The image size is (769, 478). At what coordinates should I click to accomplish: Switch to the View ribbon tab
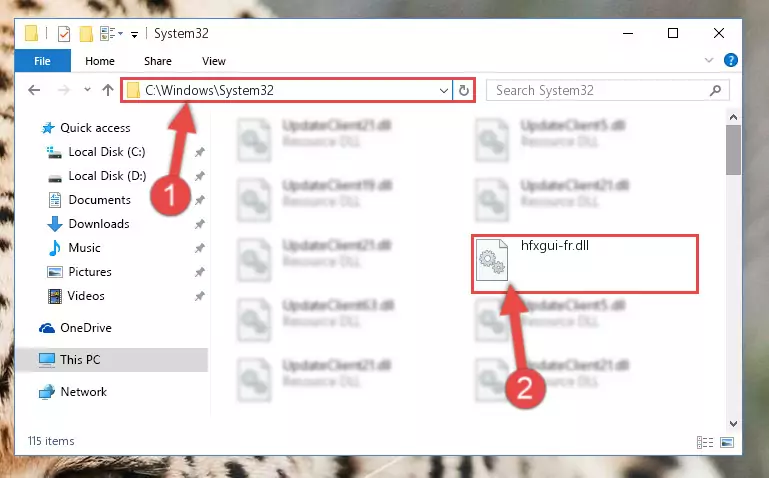pyautogui.click(x=214, y=61)
